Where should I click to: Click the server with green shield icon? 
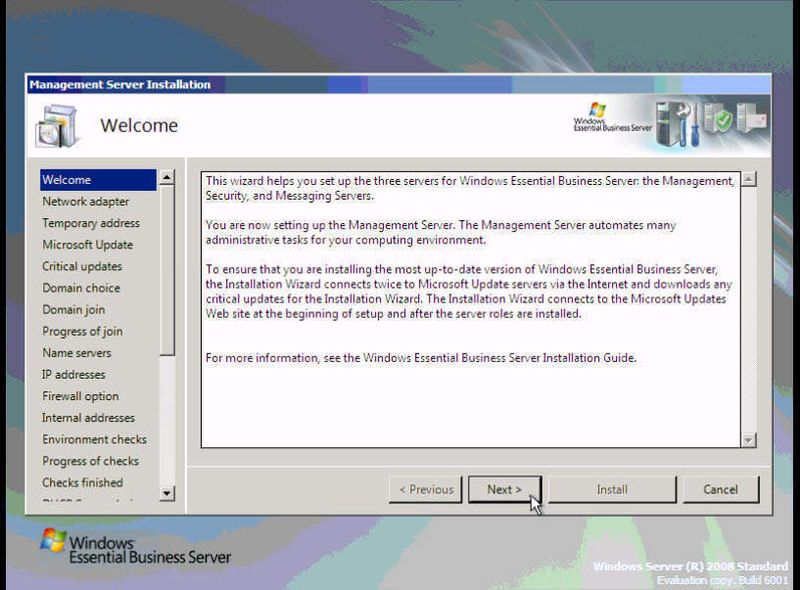click(717, 118)
